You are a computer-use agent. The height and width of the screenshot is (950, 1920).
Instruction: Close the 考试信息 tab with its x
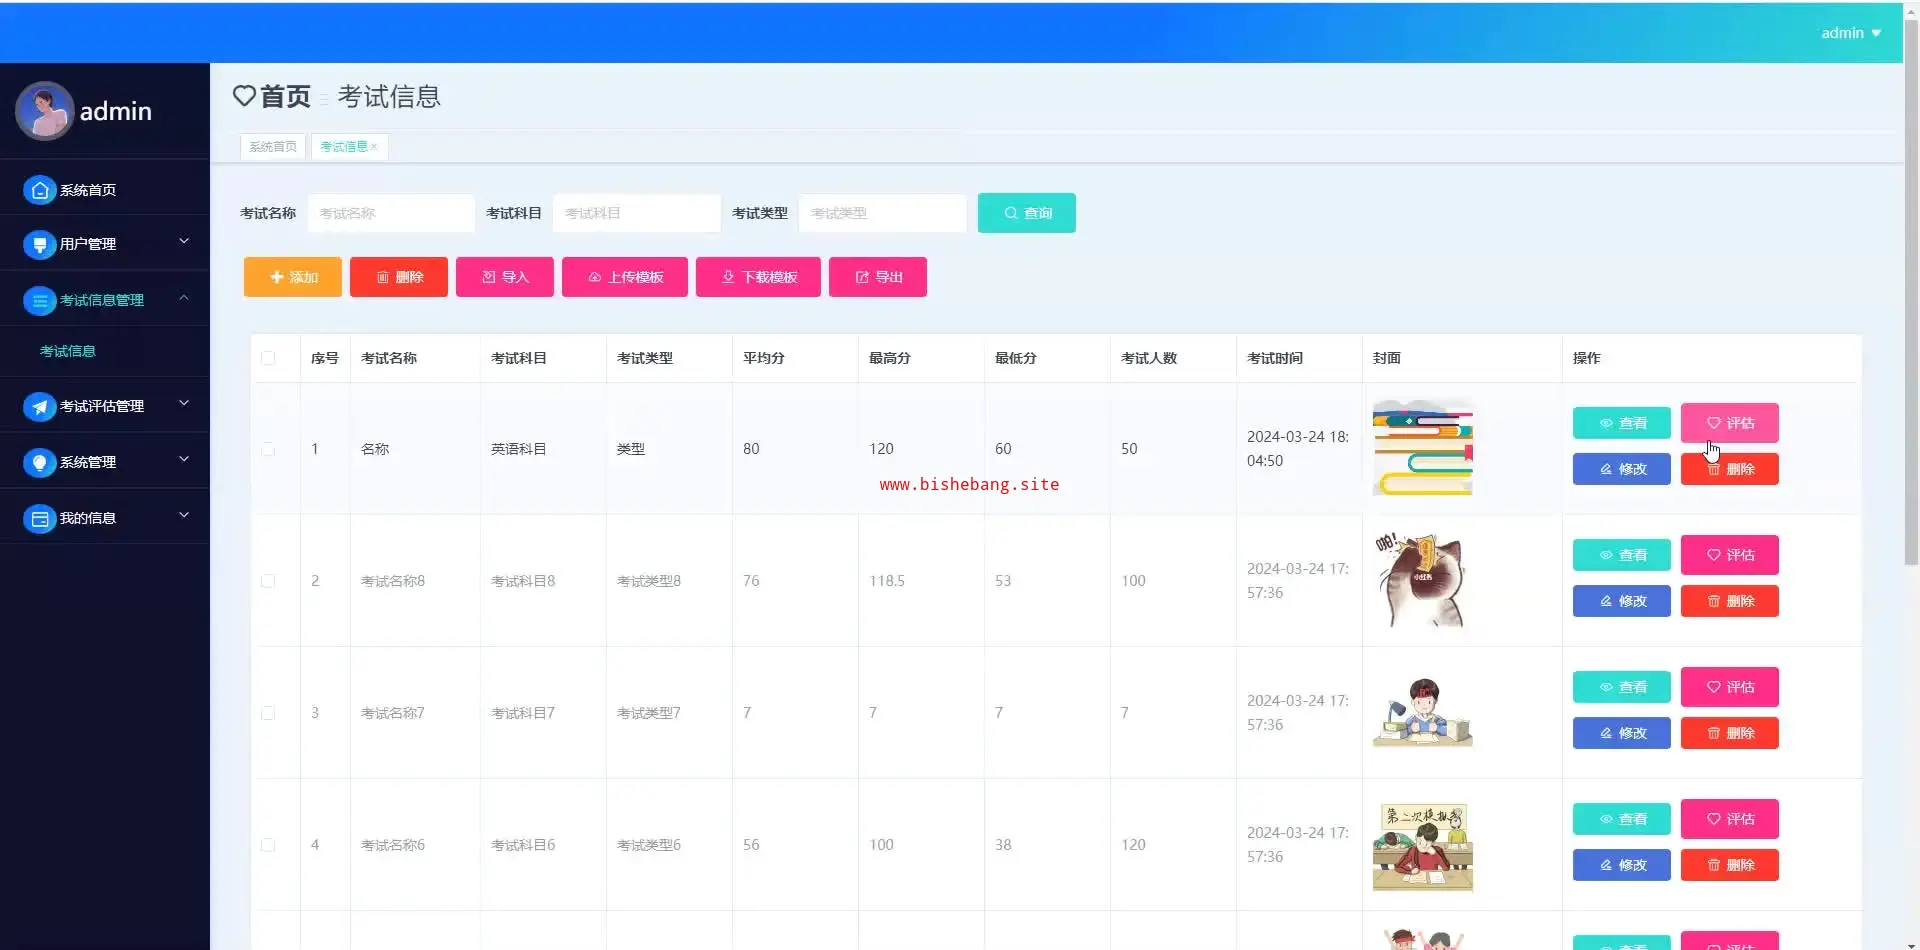click(x=374, y=147)
